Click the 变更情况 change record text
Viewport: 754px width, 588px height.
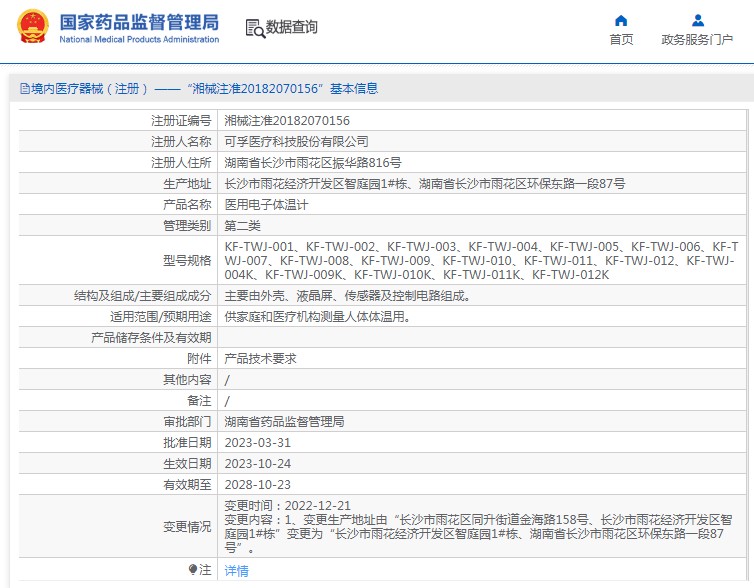pos(480,527)
